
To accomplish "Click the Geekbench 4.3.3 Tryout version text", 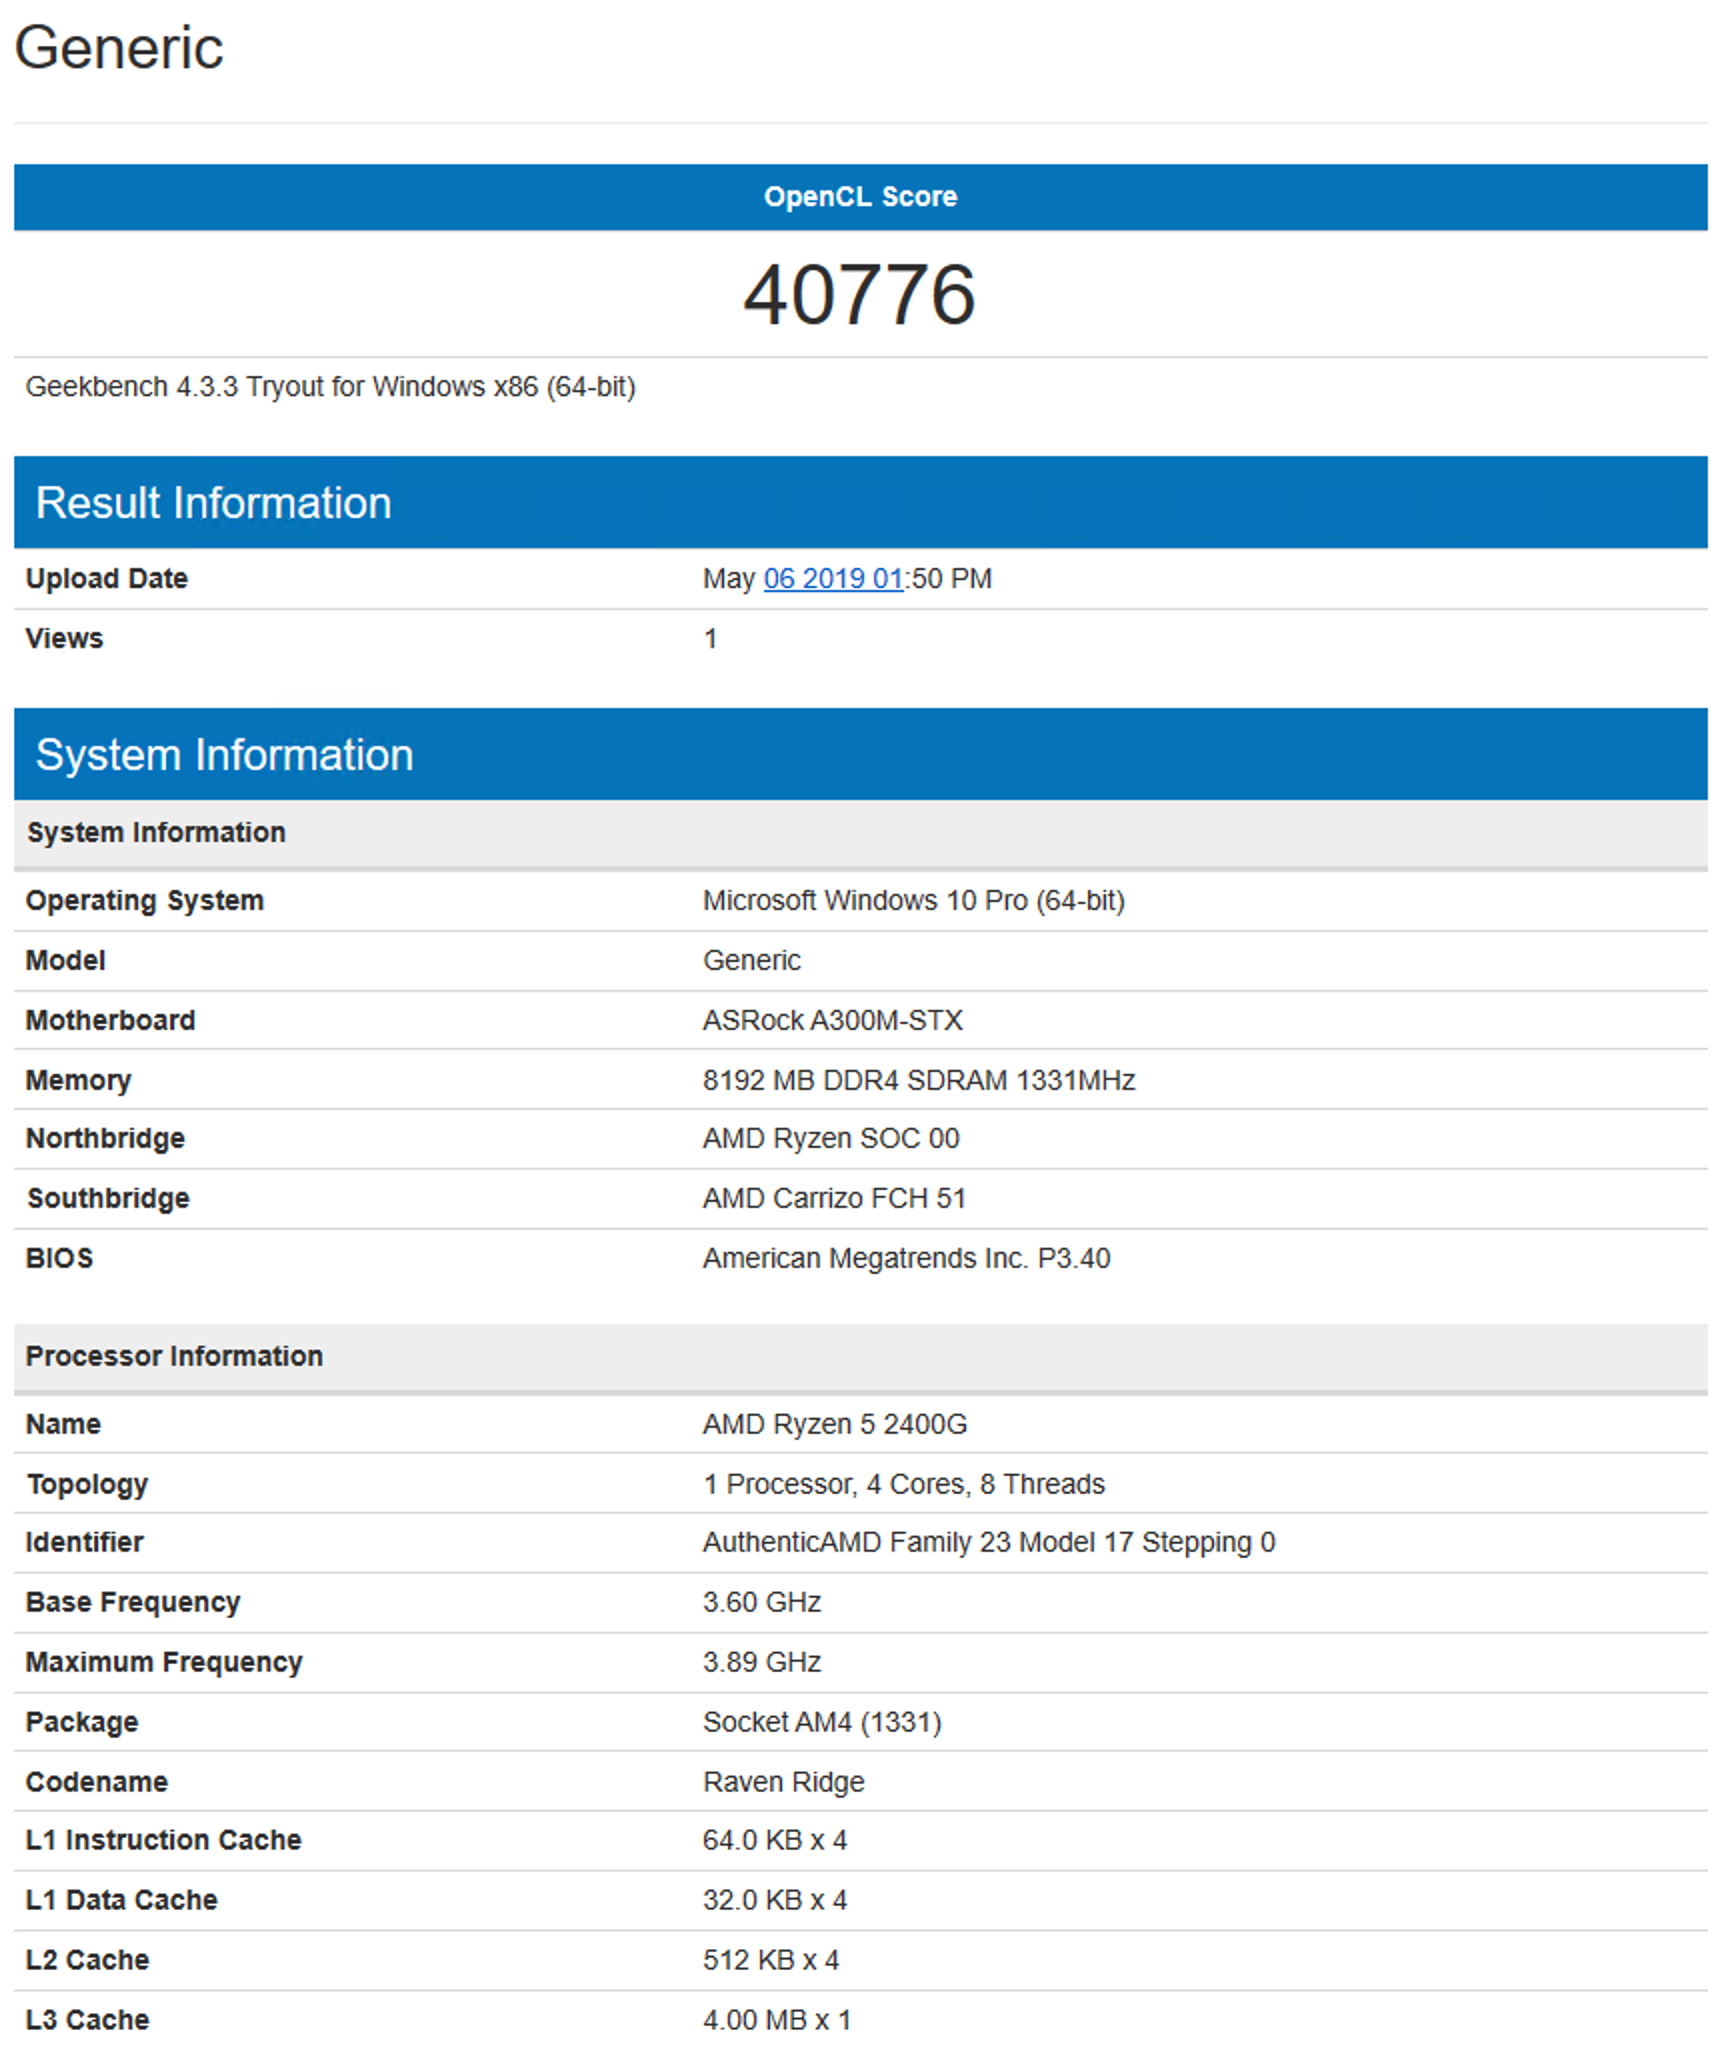I will click(x=330, y=387).
